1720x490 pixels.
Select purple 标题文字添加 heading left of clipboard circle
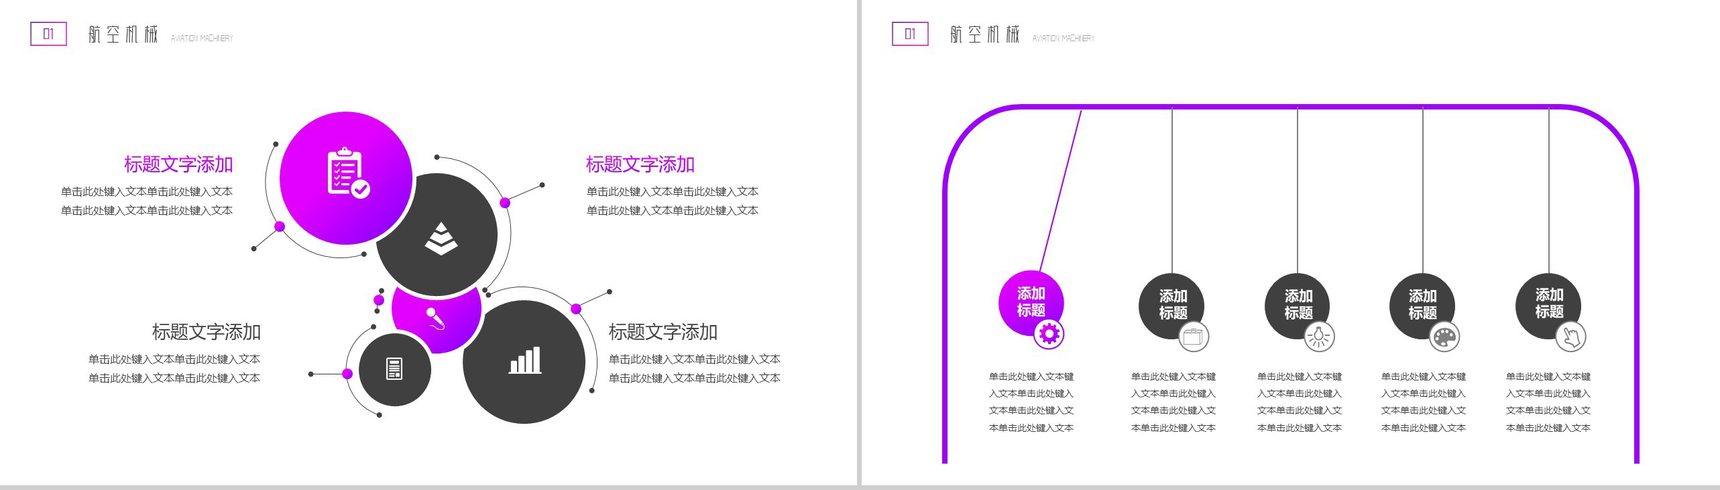[178, 164]
